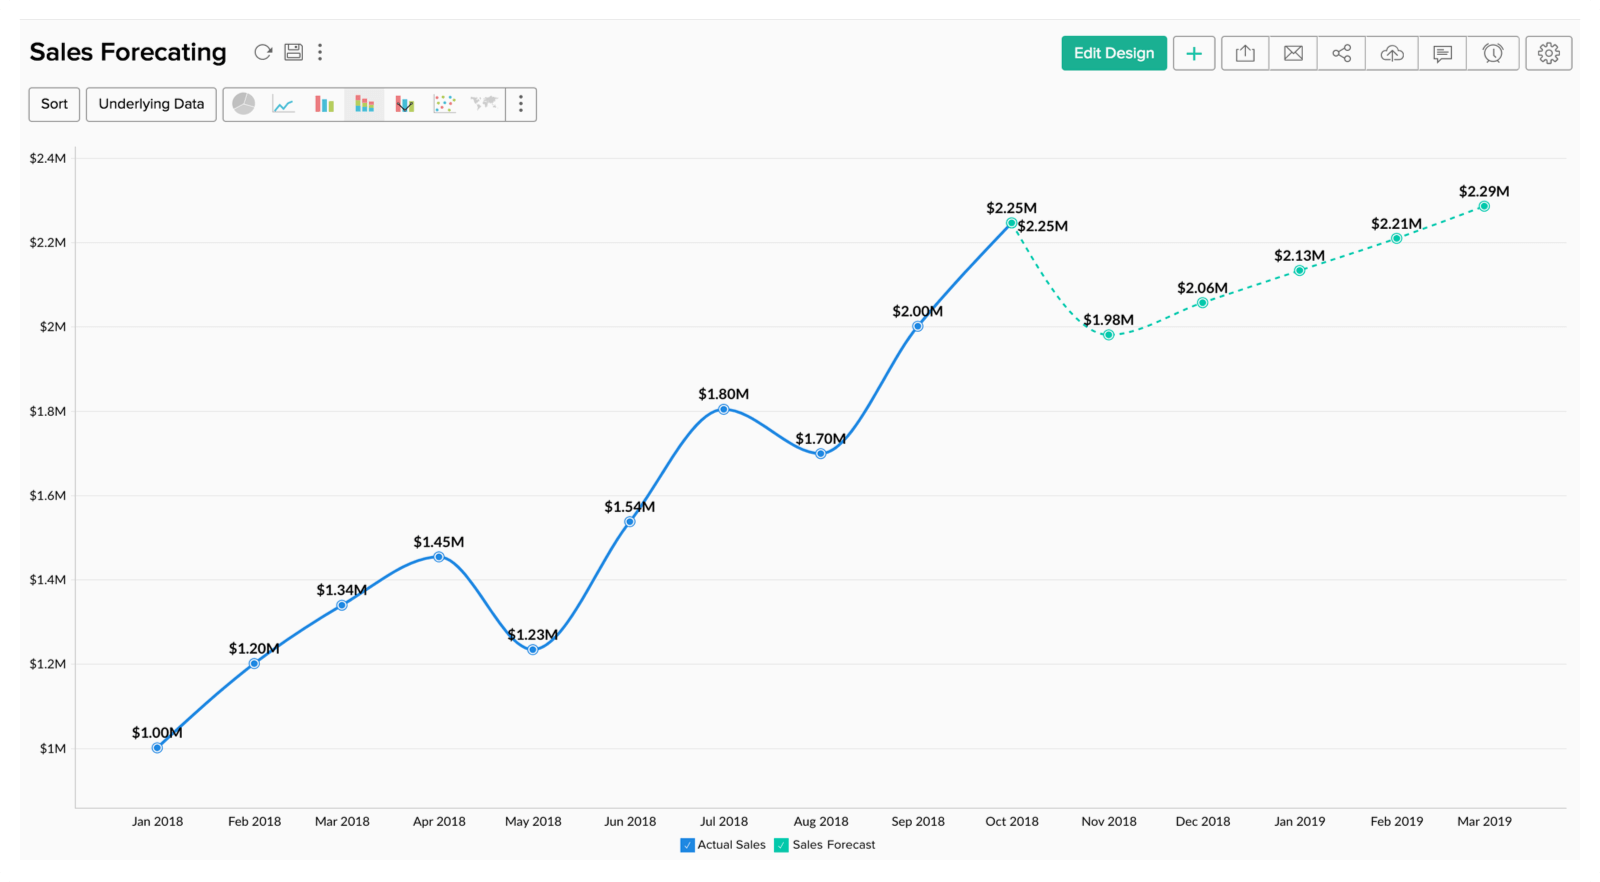Select the stacked bar chart type

(364, 104)
